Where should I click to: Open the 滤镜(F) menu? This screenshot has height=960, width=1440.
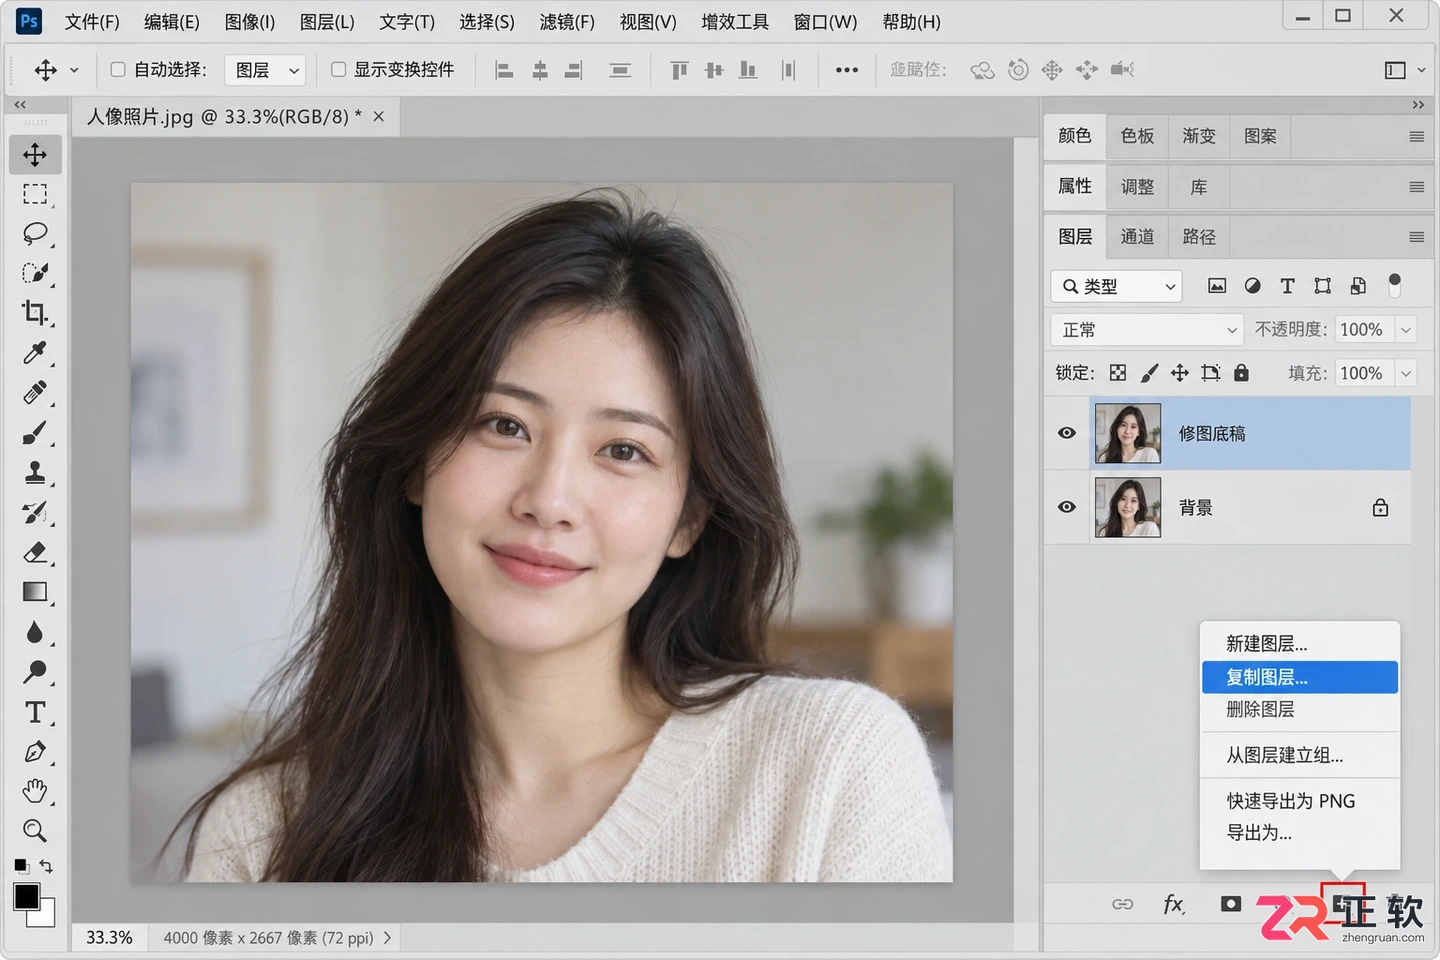567,22
